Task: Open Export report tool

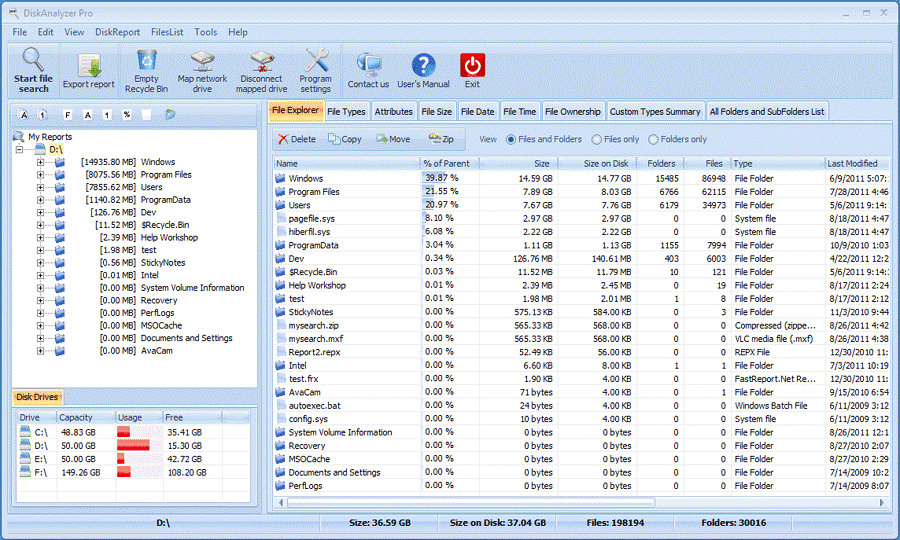Action: tap(89, 65)
